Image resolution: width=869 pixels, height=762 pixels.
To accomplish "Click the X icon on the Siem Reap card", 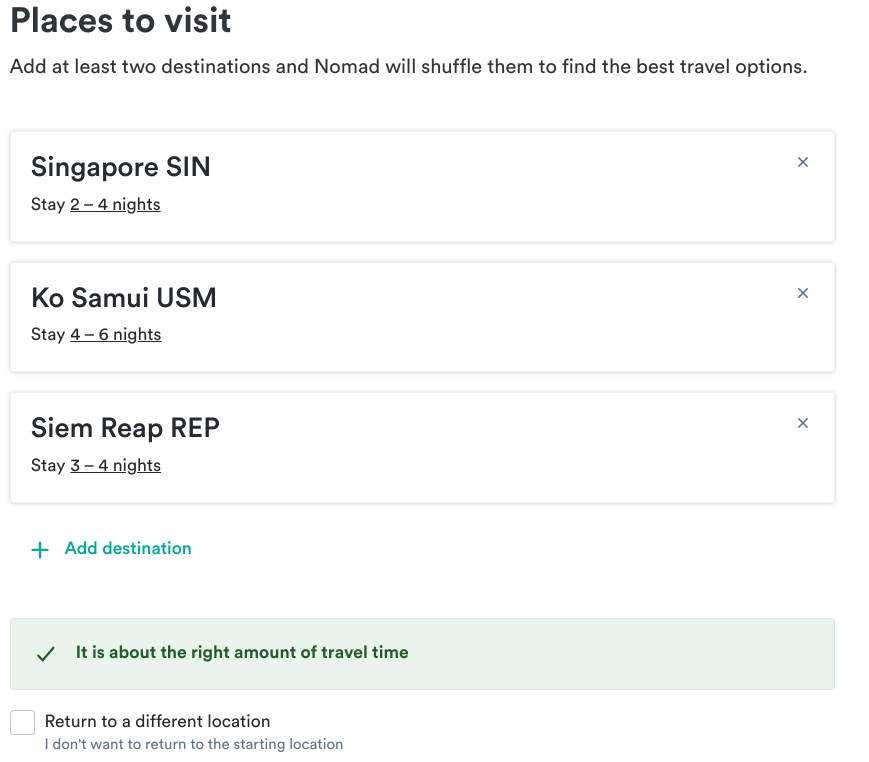I will coord(803,423).
